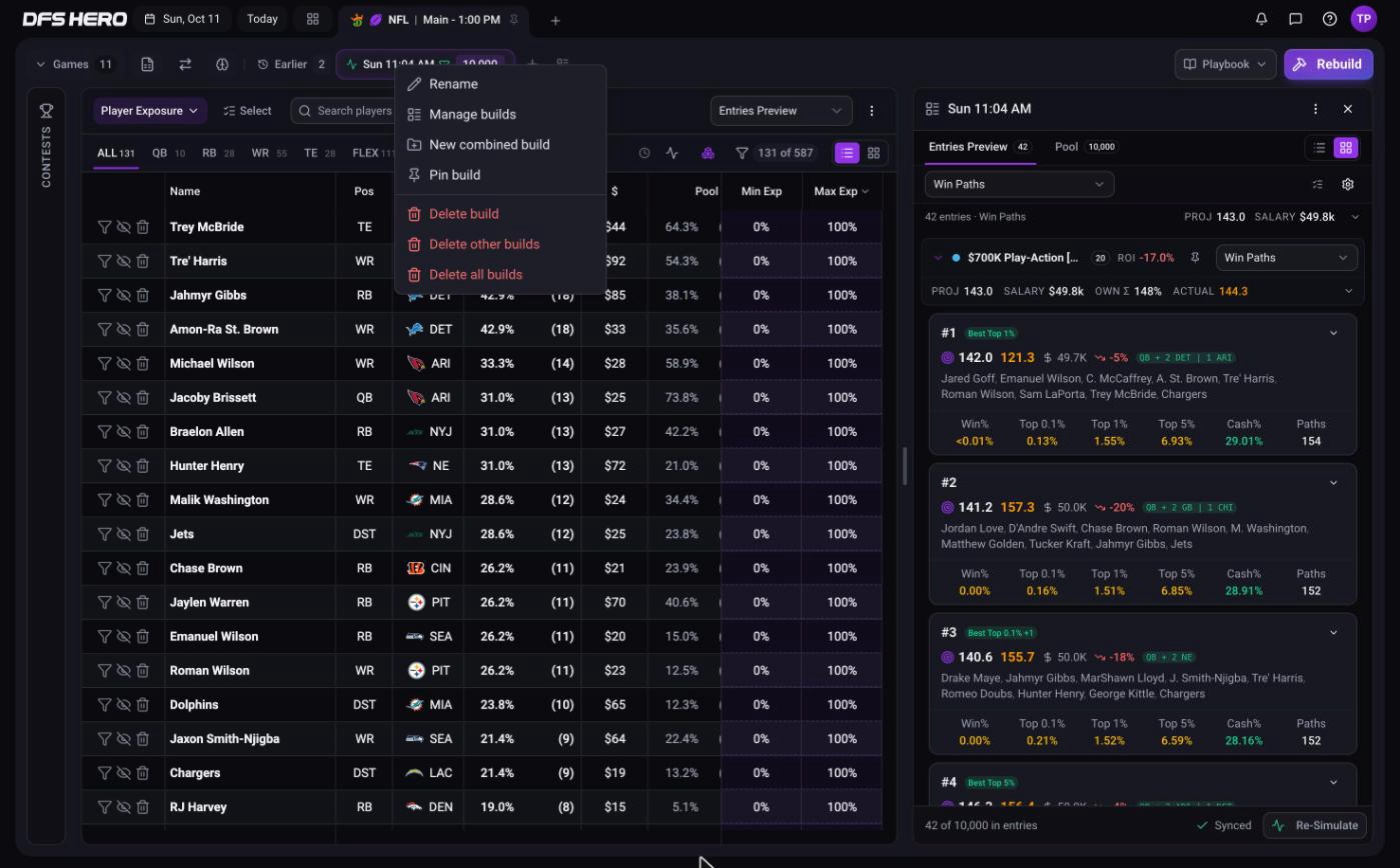
Task: Open Win Paths dropdown under Entries Preview tab
Action: click(1019, 184)
